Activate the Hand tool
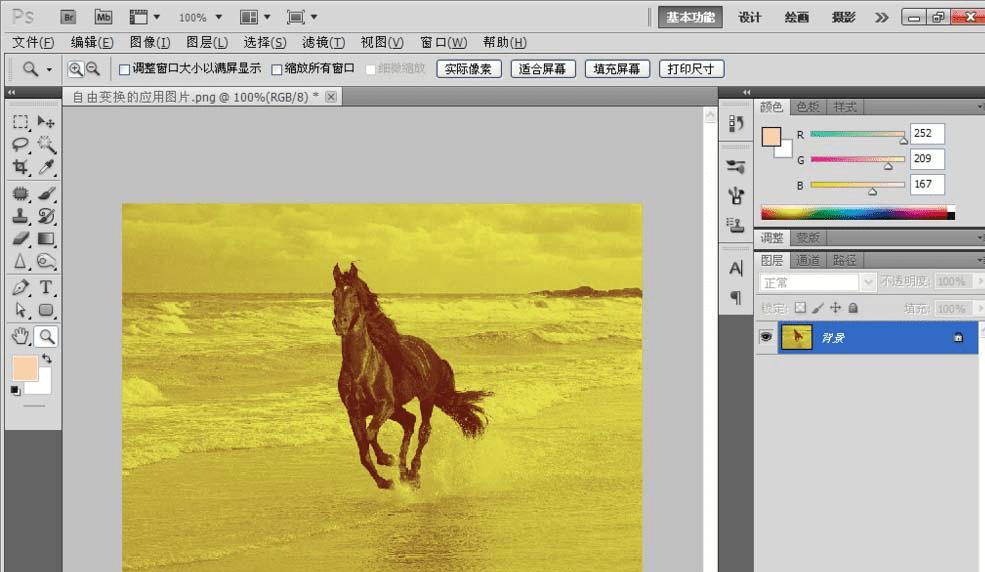 (x=20, y=336)
